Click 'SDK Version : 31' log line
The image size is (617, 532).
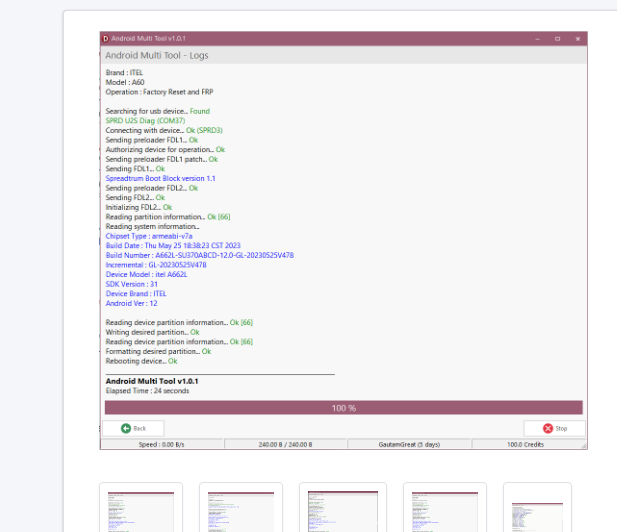[132, 284]
